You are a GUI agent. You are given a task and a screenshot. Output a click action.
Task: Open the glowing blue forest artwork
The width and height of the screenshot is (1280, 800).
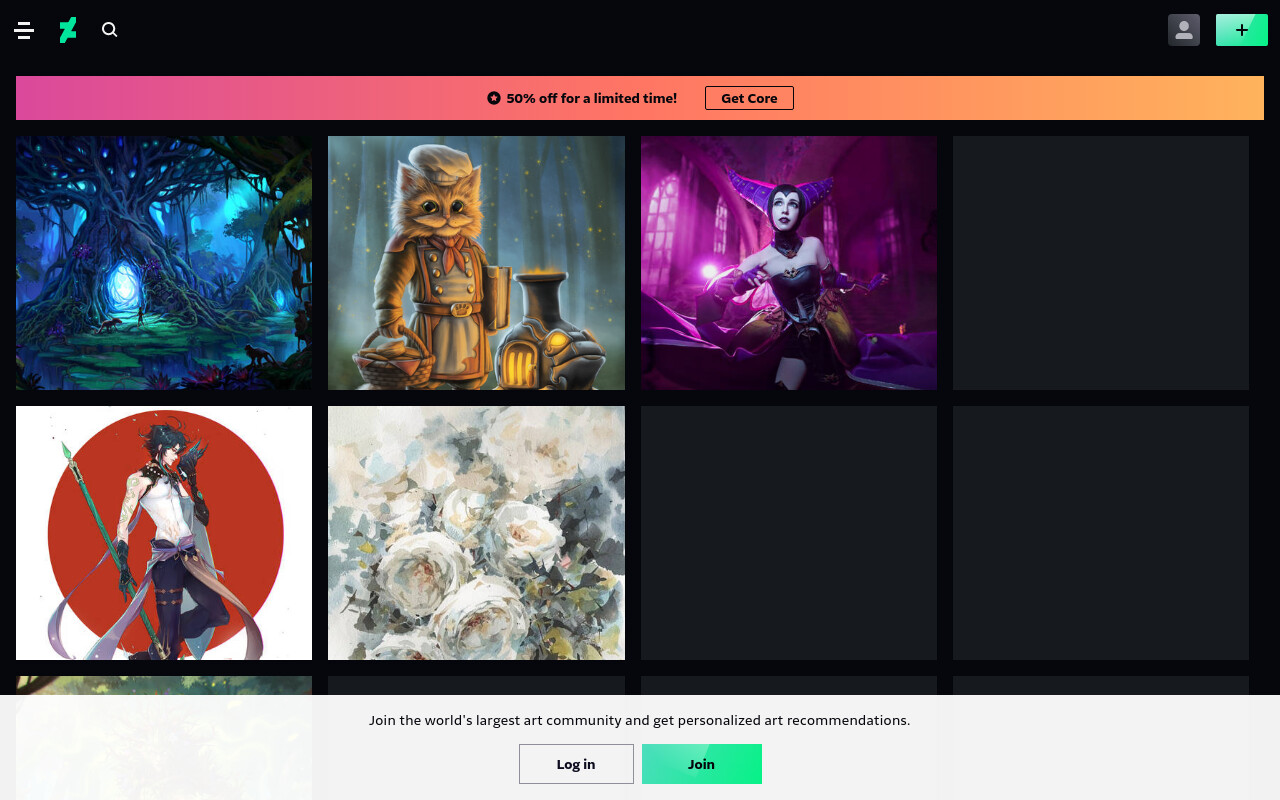tap(164, 263)
